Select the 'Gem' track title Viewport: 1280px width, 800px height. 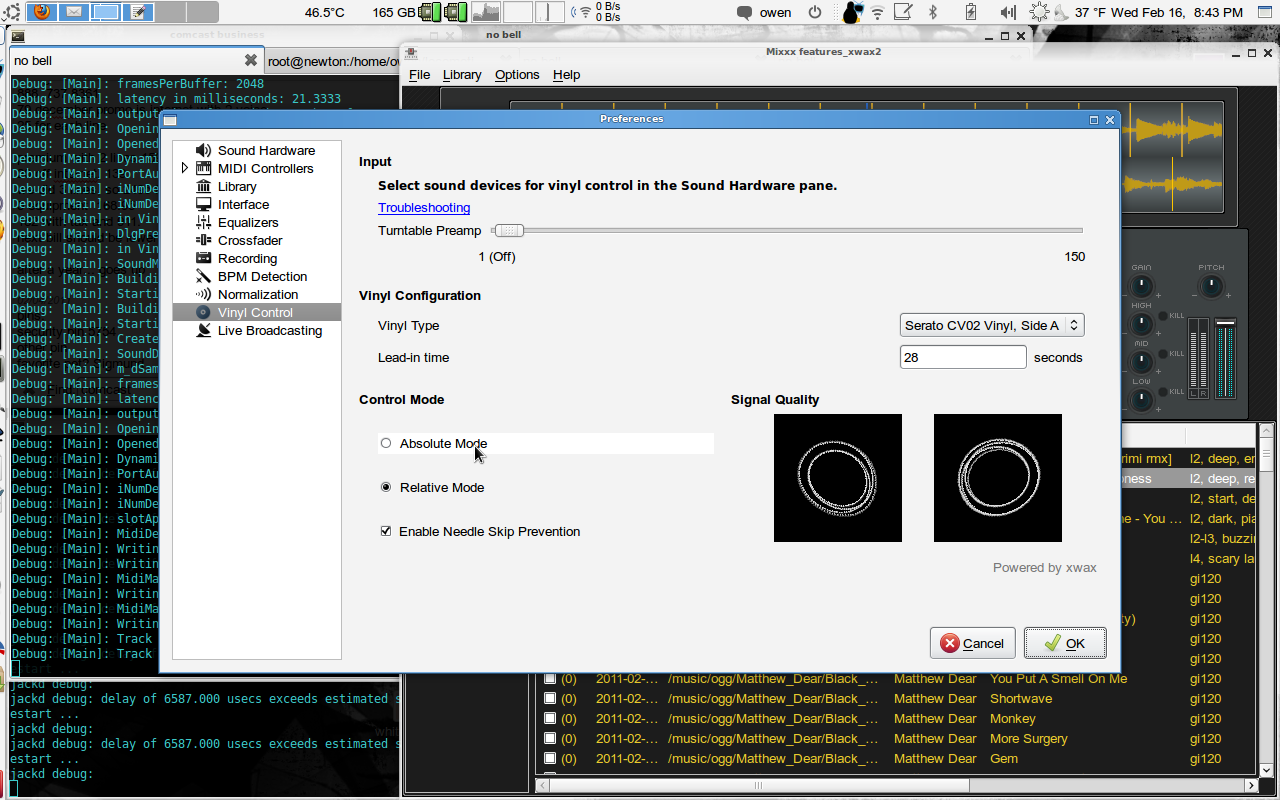pos(1004,759)
